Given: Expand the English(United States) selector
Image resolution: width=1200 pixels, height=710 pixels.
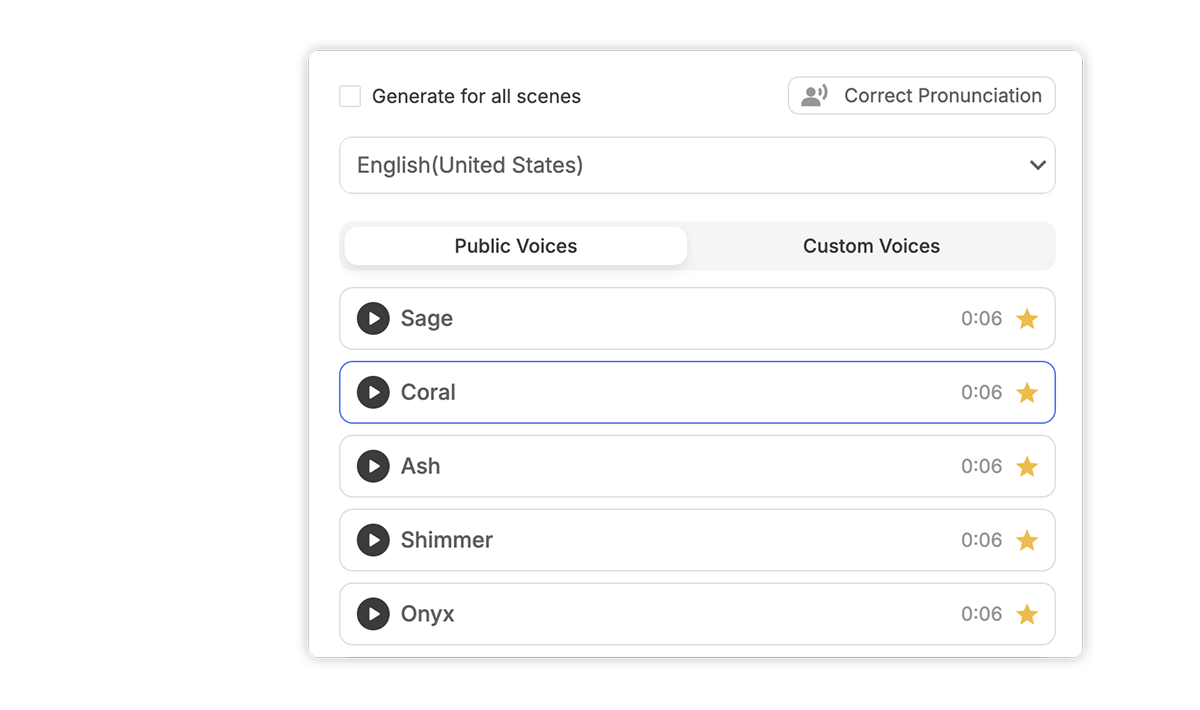Looking at the screenshot, I should pyautogui.click(x=697, y=165).
